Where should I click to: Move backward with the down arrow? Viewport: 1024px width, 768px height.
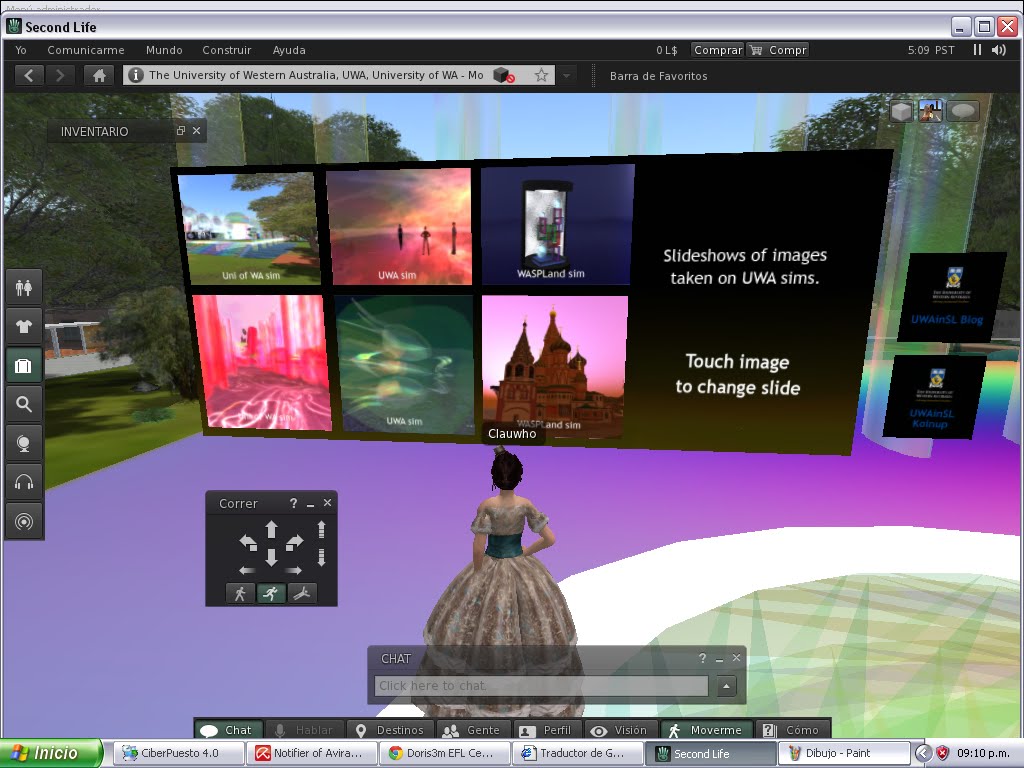[x=271, y=557]
